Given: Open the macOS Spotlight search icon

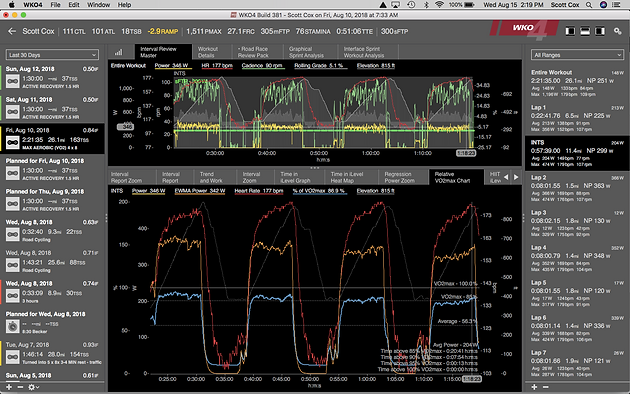Looking at the screenshot, I should [x=589, y=5].
